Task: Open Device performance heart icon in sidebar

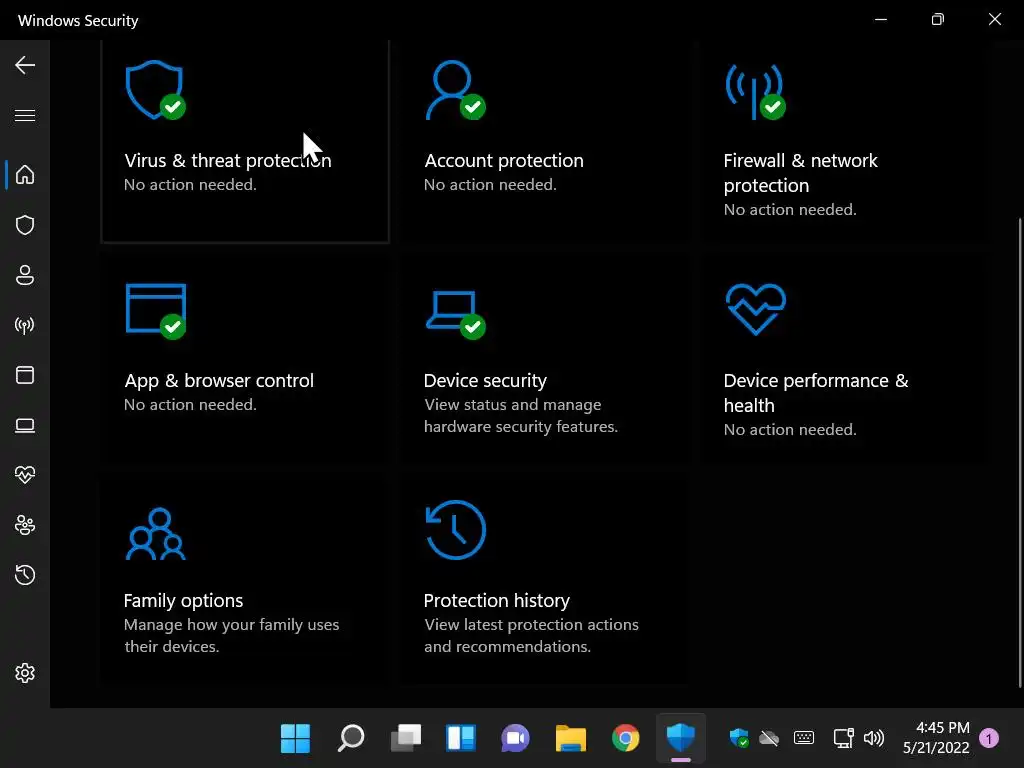Action: 25,475
